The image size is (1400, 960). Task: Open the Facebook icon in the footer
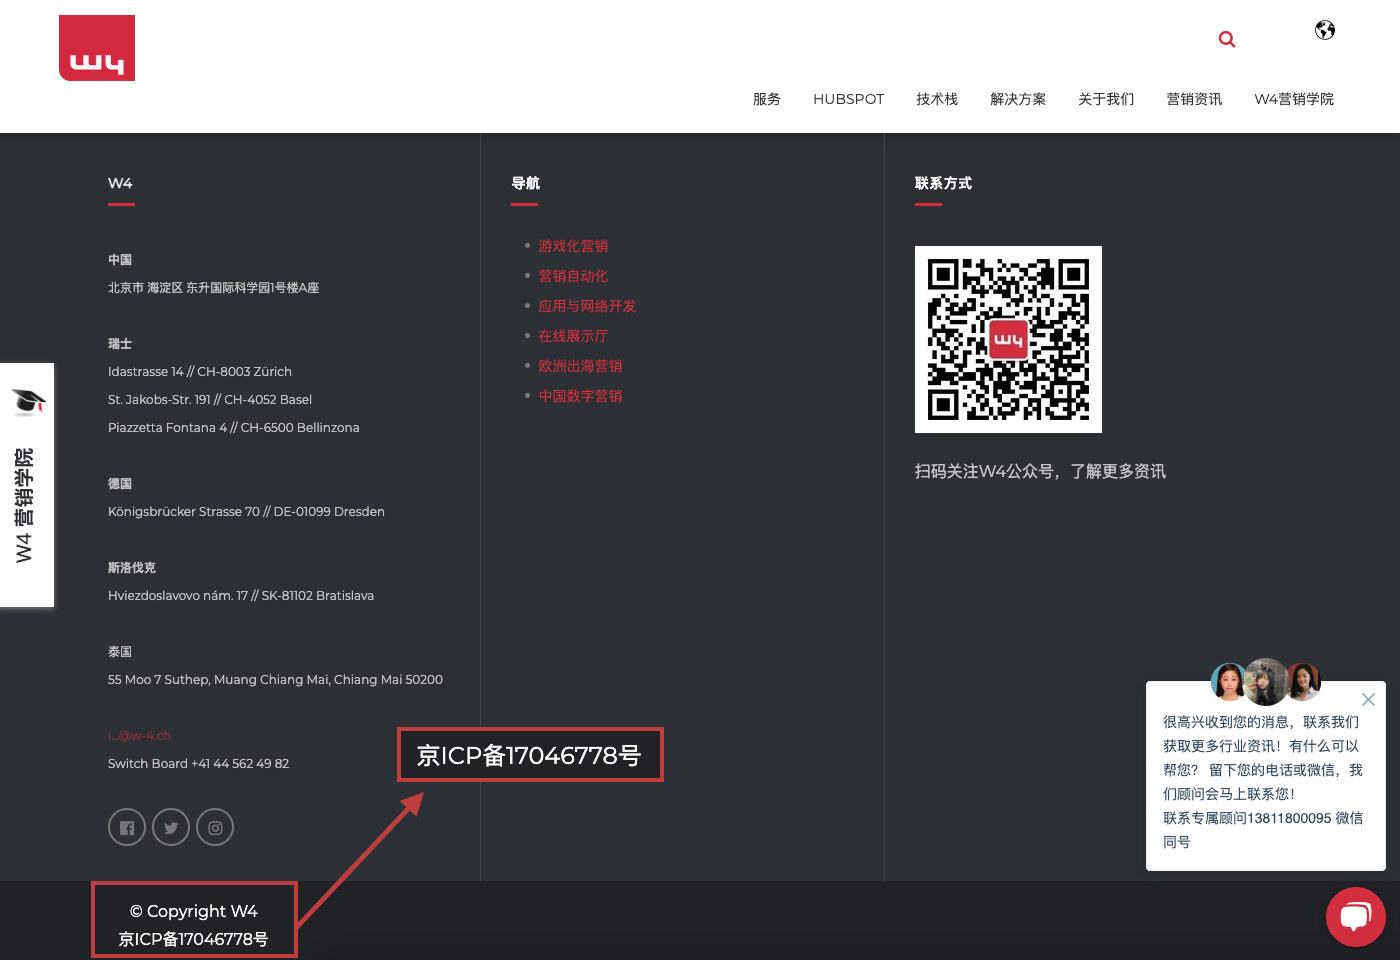[x=126, y=827]
